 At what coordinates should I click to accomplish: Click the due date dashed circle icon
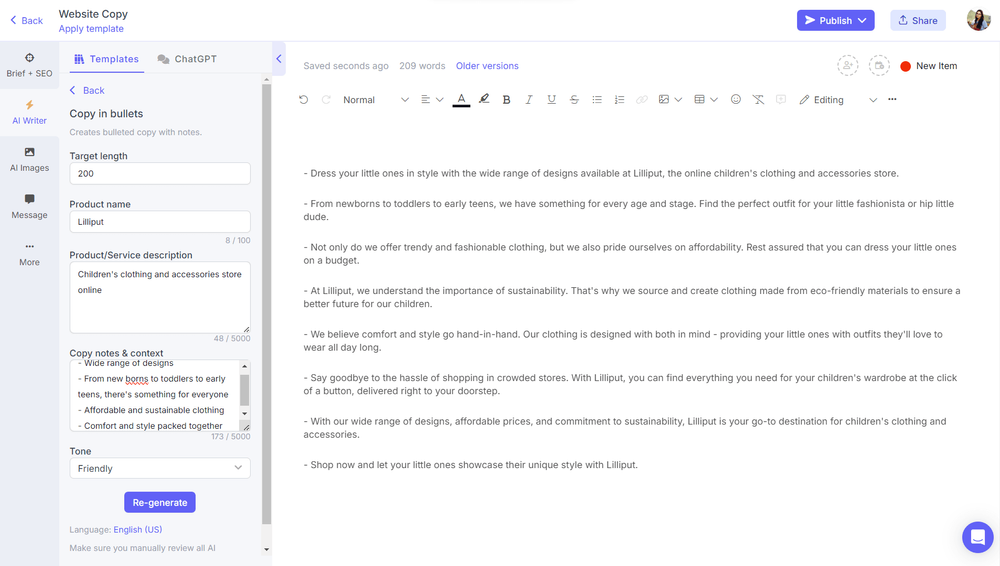(879, 66)
